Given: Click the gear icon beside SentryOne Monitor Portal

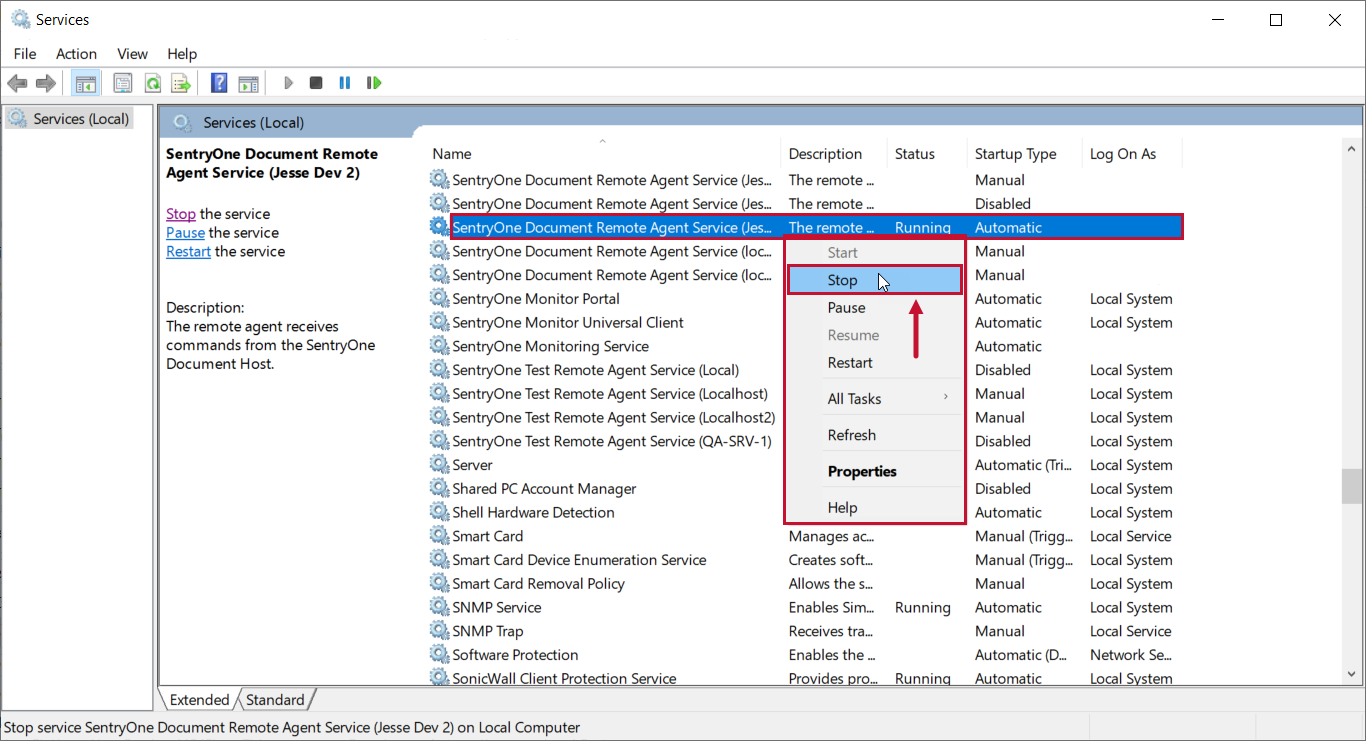Looking at the screenshot, I should (x=439, y=298).
